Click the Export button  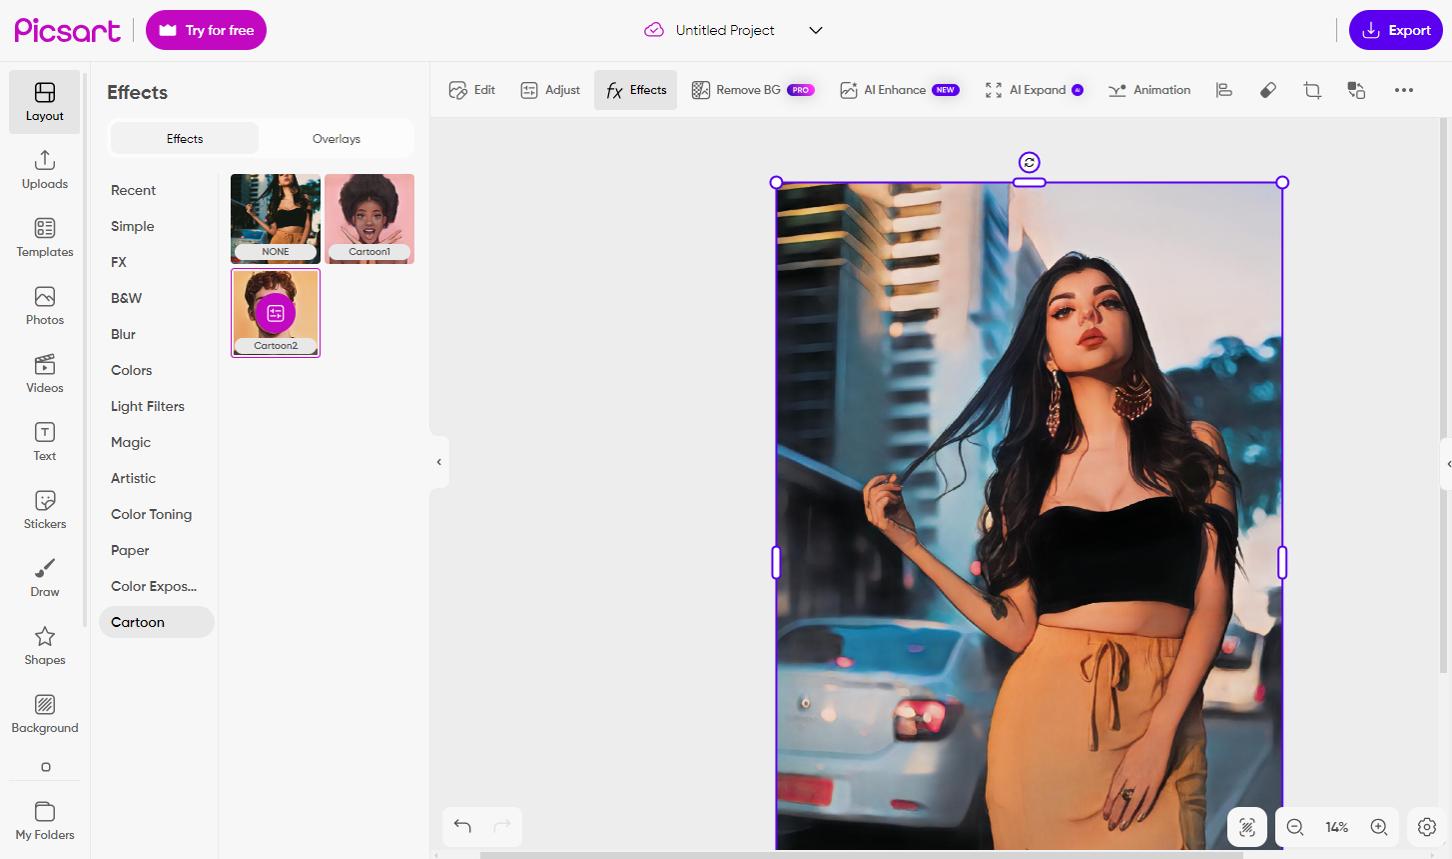click(x=1396, y=30)
